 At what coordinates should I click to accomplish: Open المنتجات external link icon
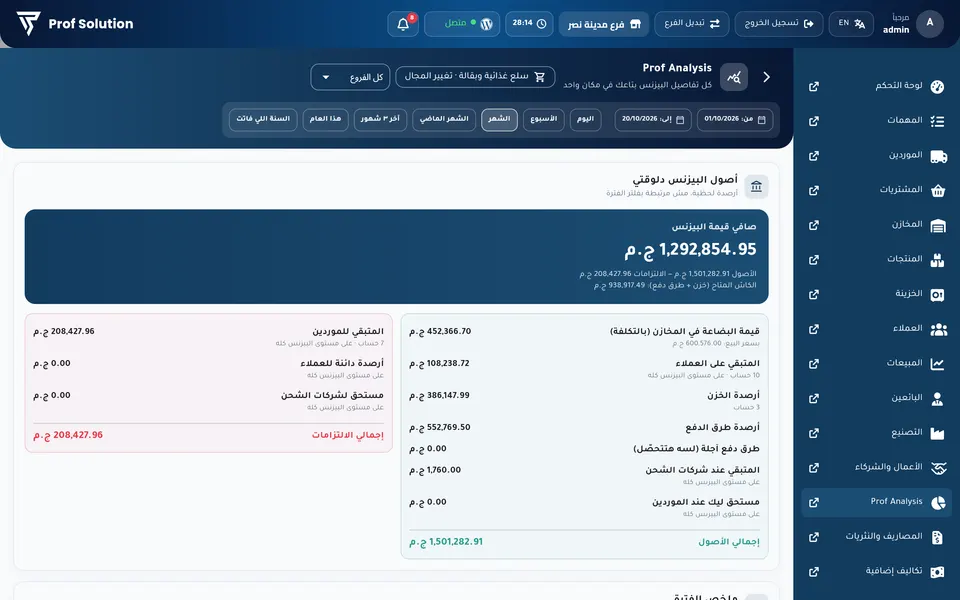(x=814, y=260)
